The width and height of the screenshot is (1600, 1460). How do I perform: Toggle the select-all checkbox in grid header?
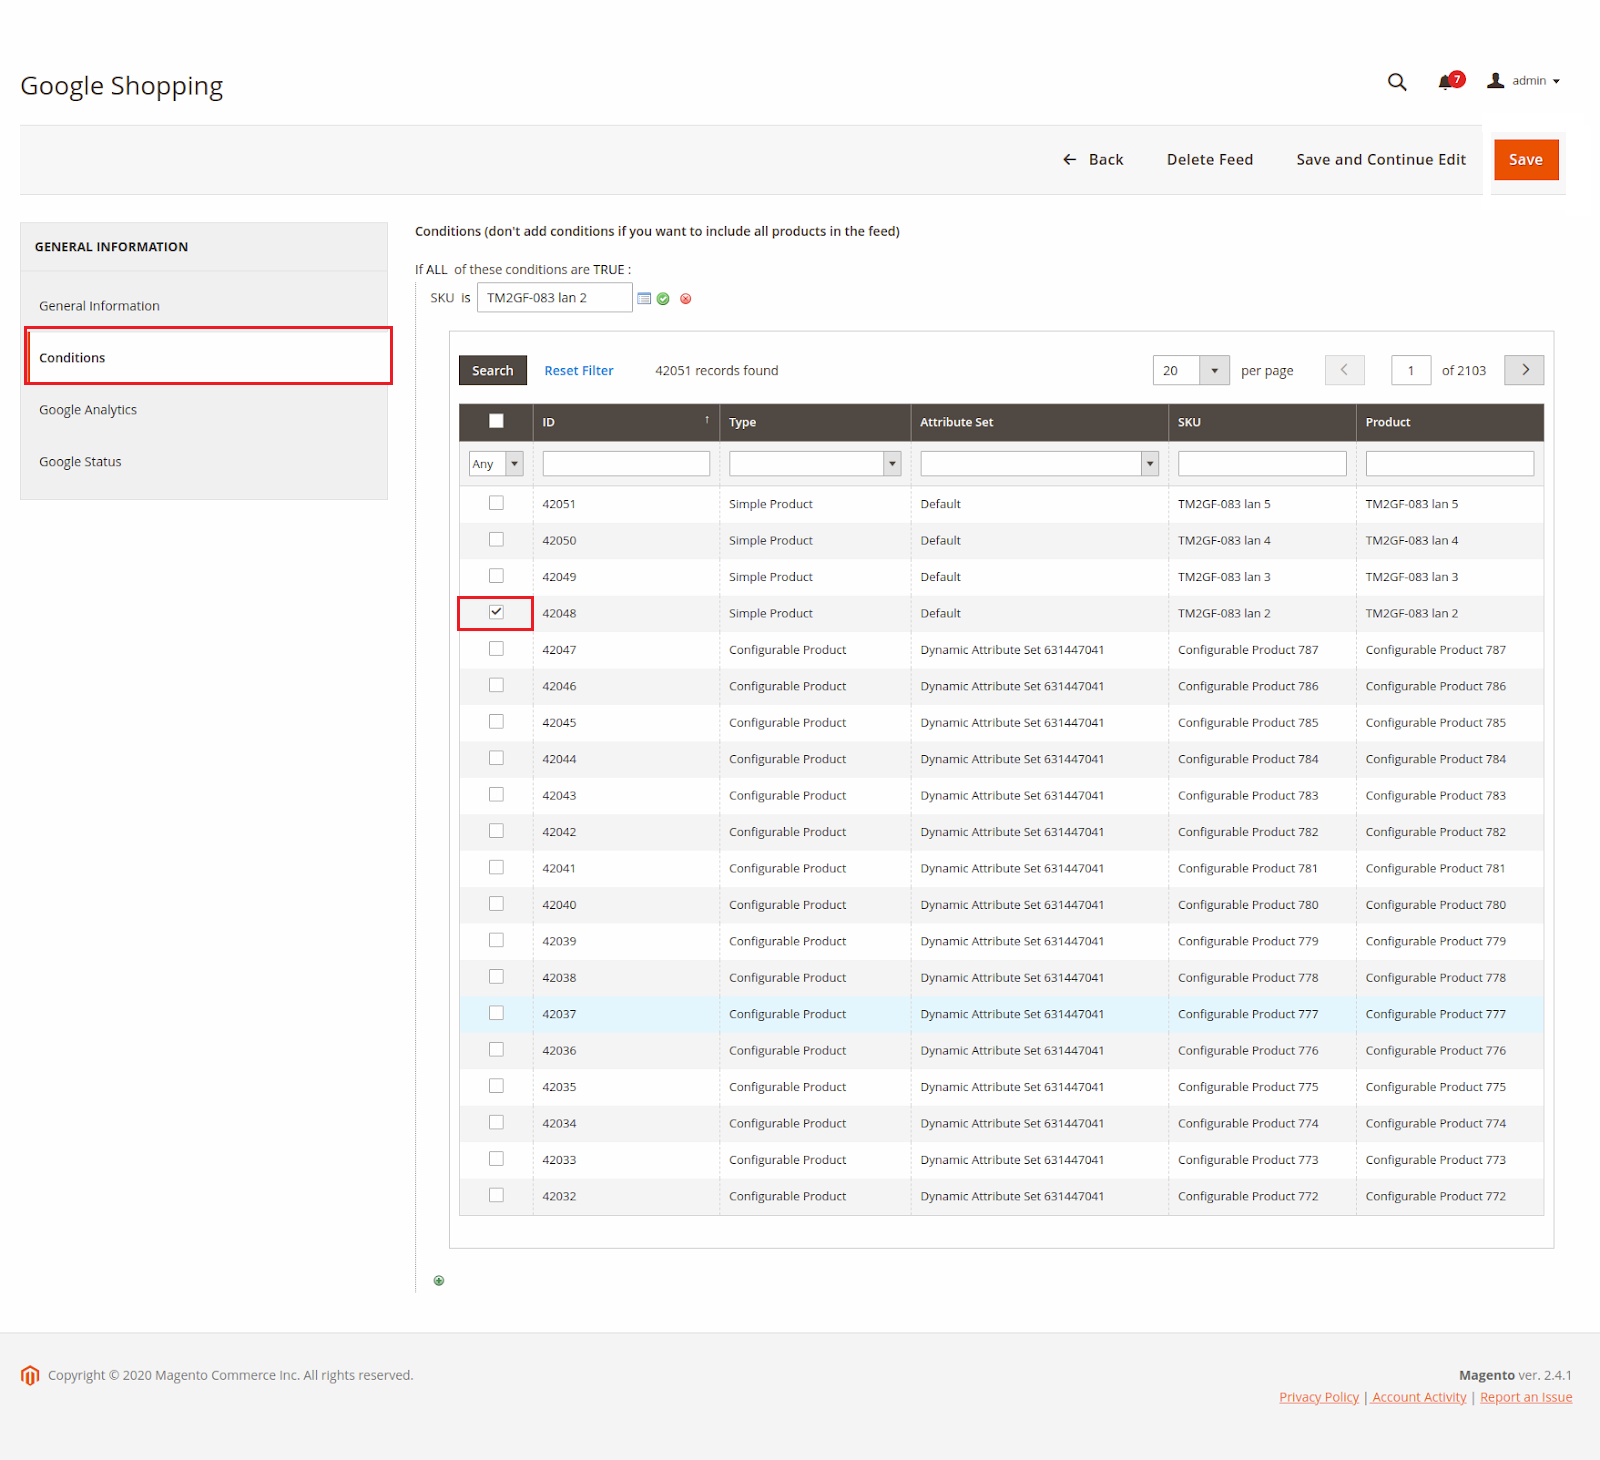(496, 421)
